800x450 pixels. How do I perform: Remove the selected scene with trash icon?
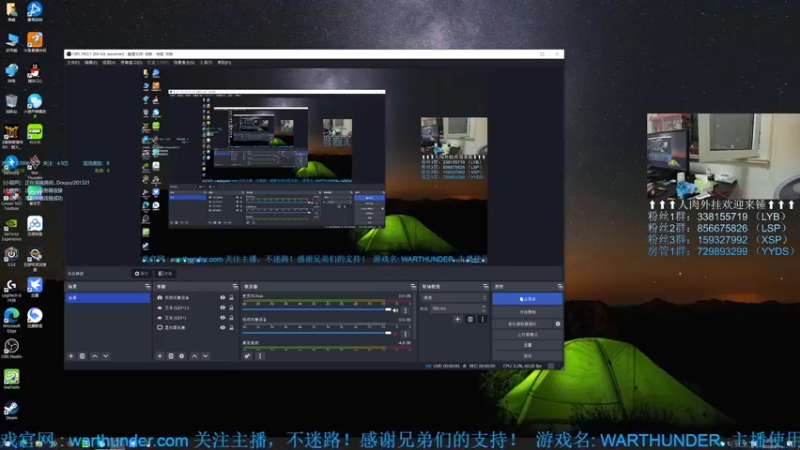(x=82, y=356)
